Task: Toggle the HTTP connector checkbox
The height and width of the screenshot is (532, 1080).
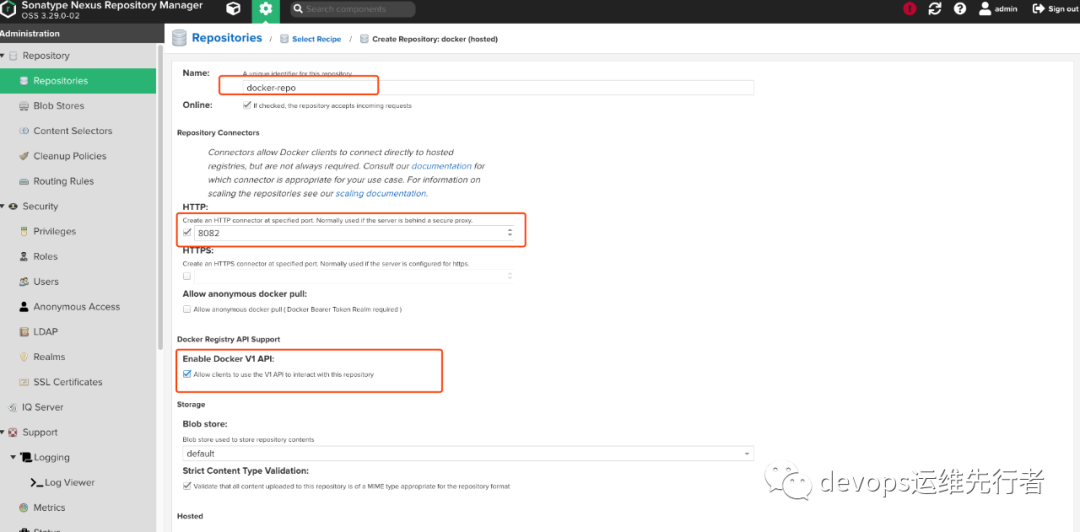Action: (x=187, y=233)
